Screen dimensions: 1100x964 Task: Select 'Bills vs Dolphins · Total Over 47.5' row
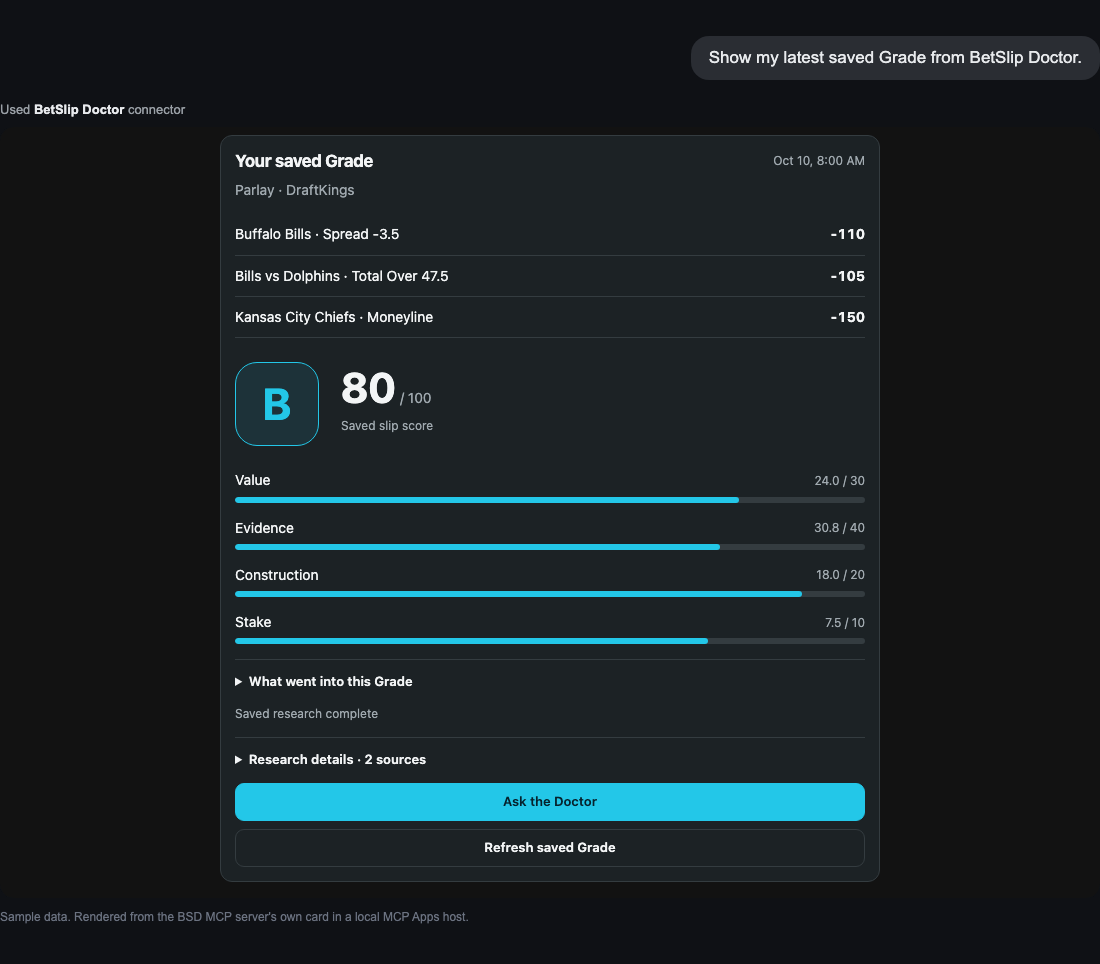coord(549,276)
